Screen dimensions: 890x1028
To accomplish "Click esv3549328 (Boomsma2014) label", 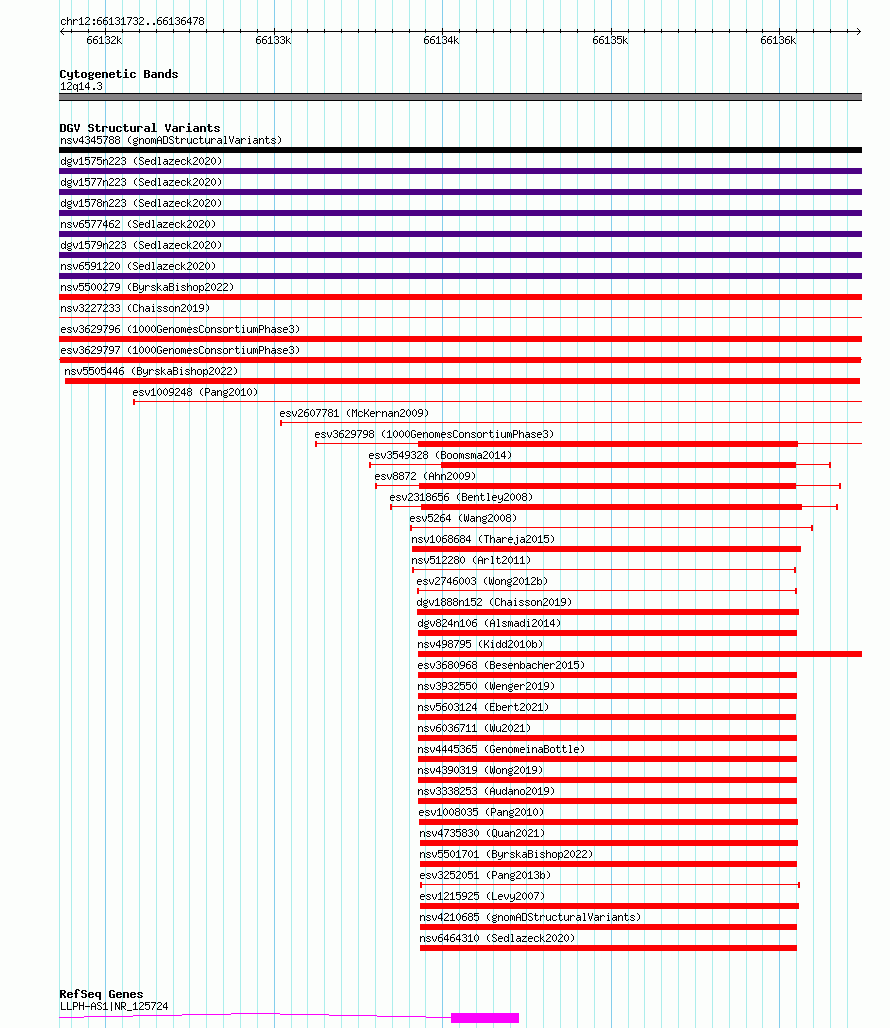I will pos(440,455).
